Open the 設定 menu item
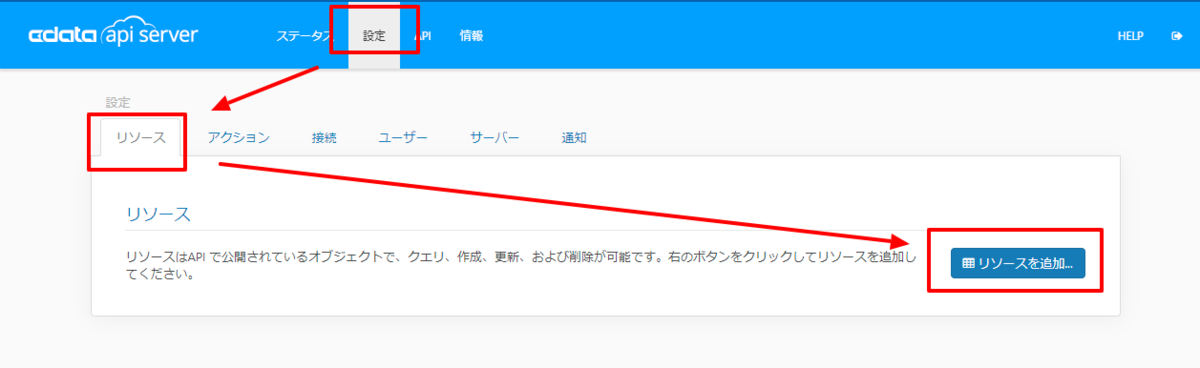The width and height of the screenshot is (1200, 368). point(374,36)
